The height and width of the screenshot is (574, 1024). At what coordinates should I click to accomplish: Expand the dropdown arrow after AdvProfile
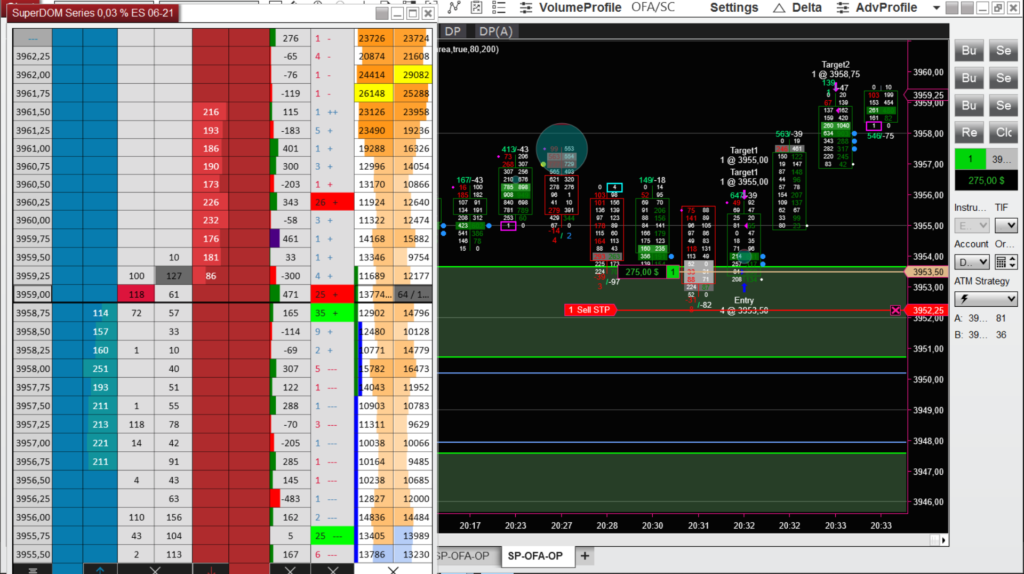tap(936, 8)
